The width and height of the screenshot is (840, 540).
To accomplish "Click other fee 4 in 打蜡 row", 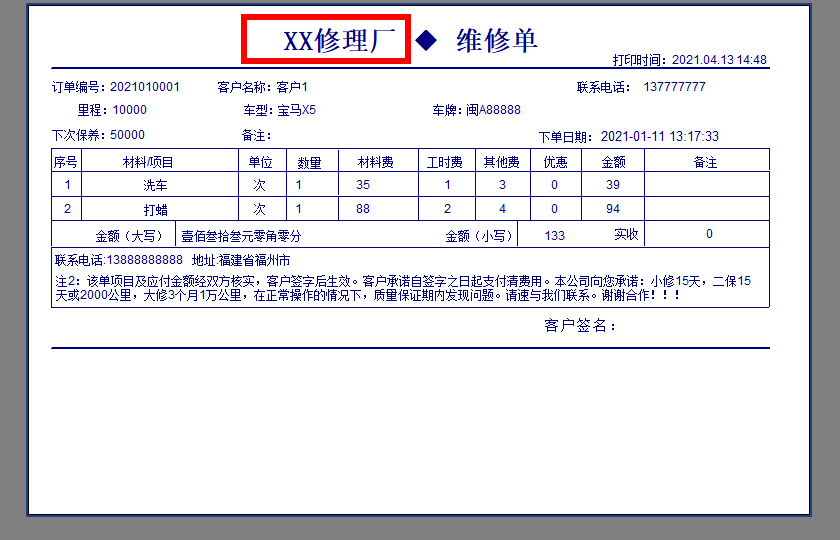I will (x=502, y=209).
